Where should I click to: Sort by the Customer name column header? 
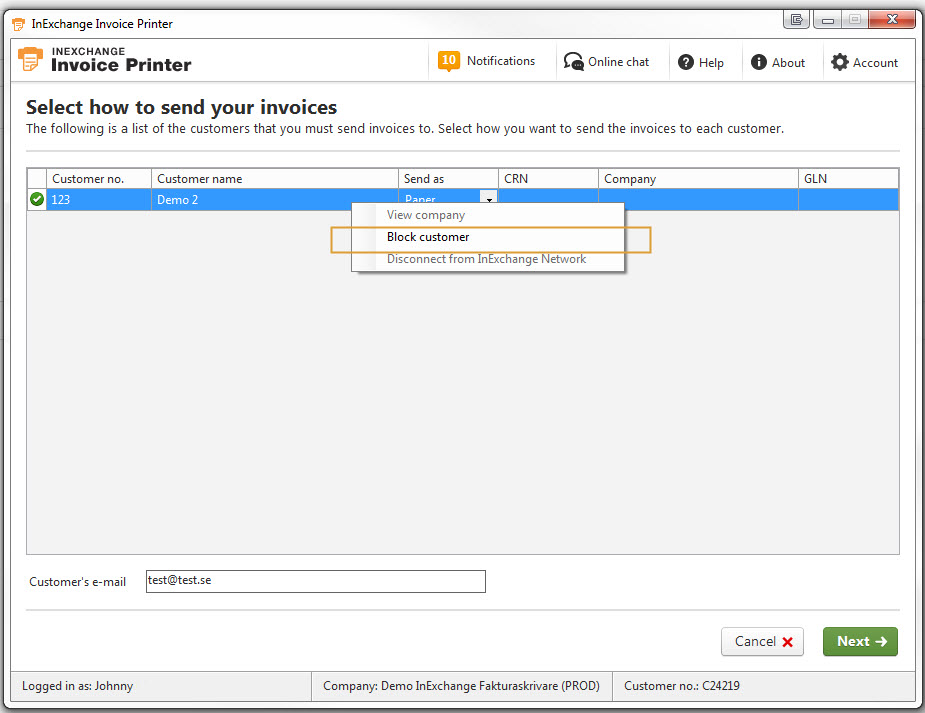click(x=275, y=179)
